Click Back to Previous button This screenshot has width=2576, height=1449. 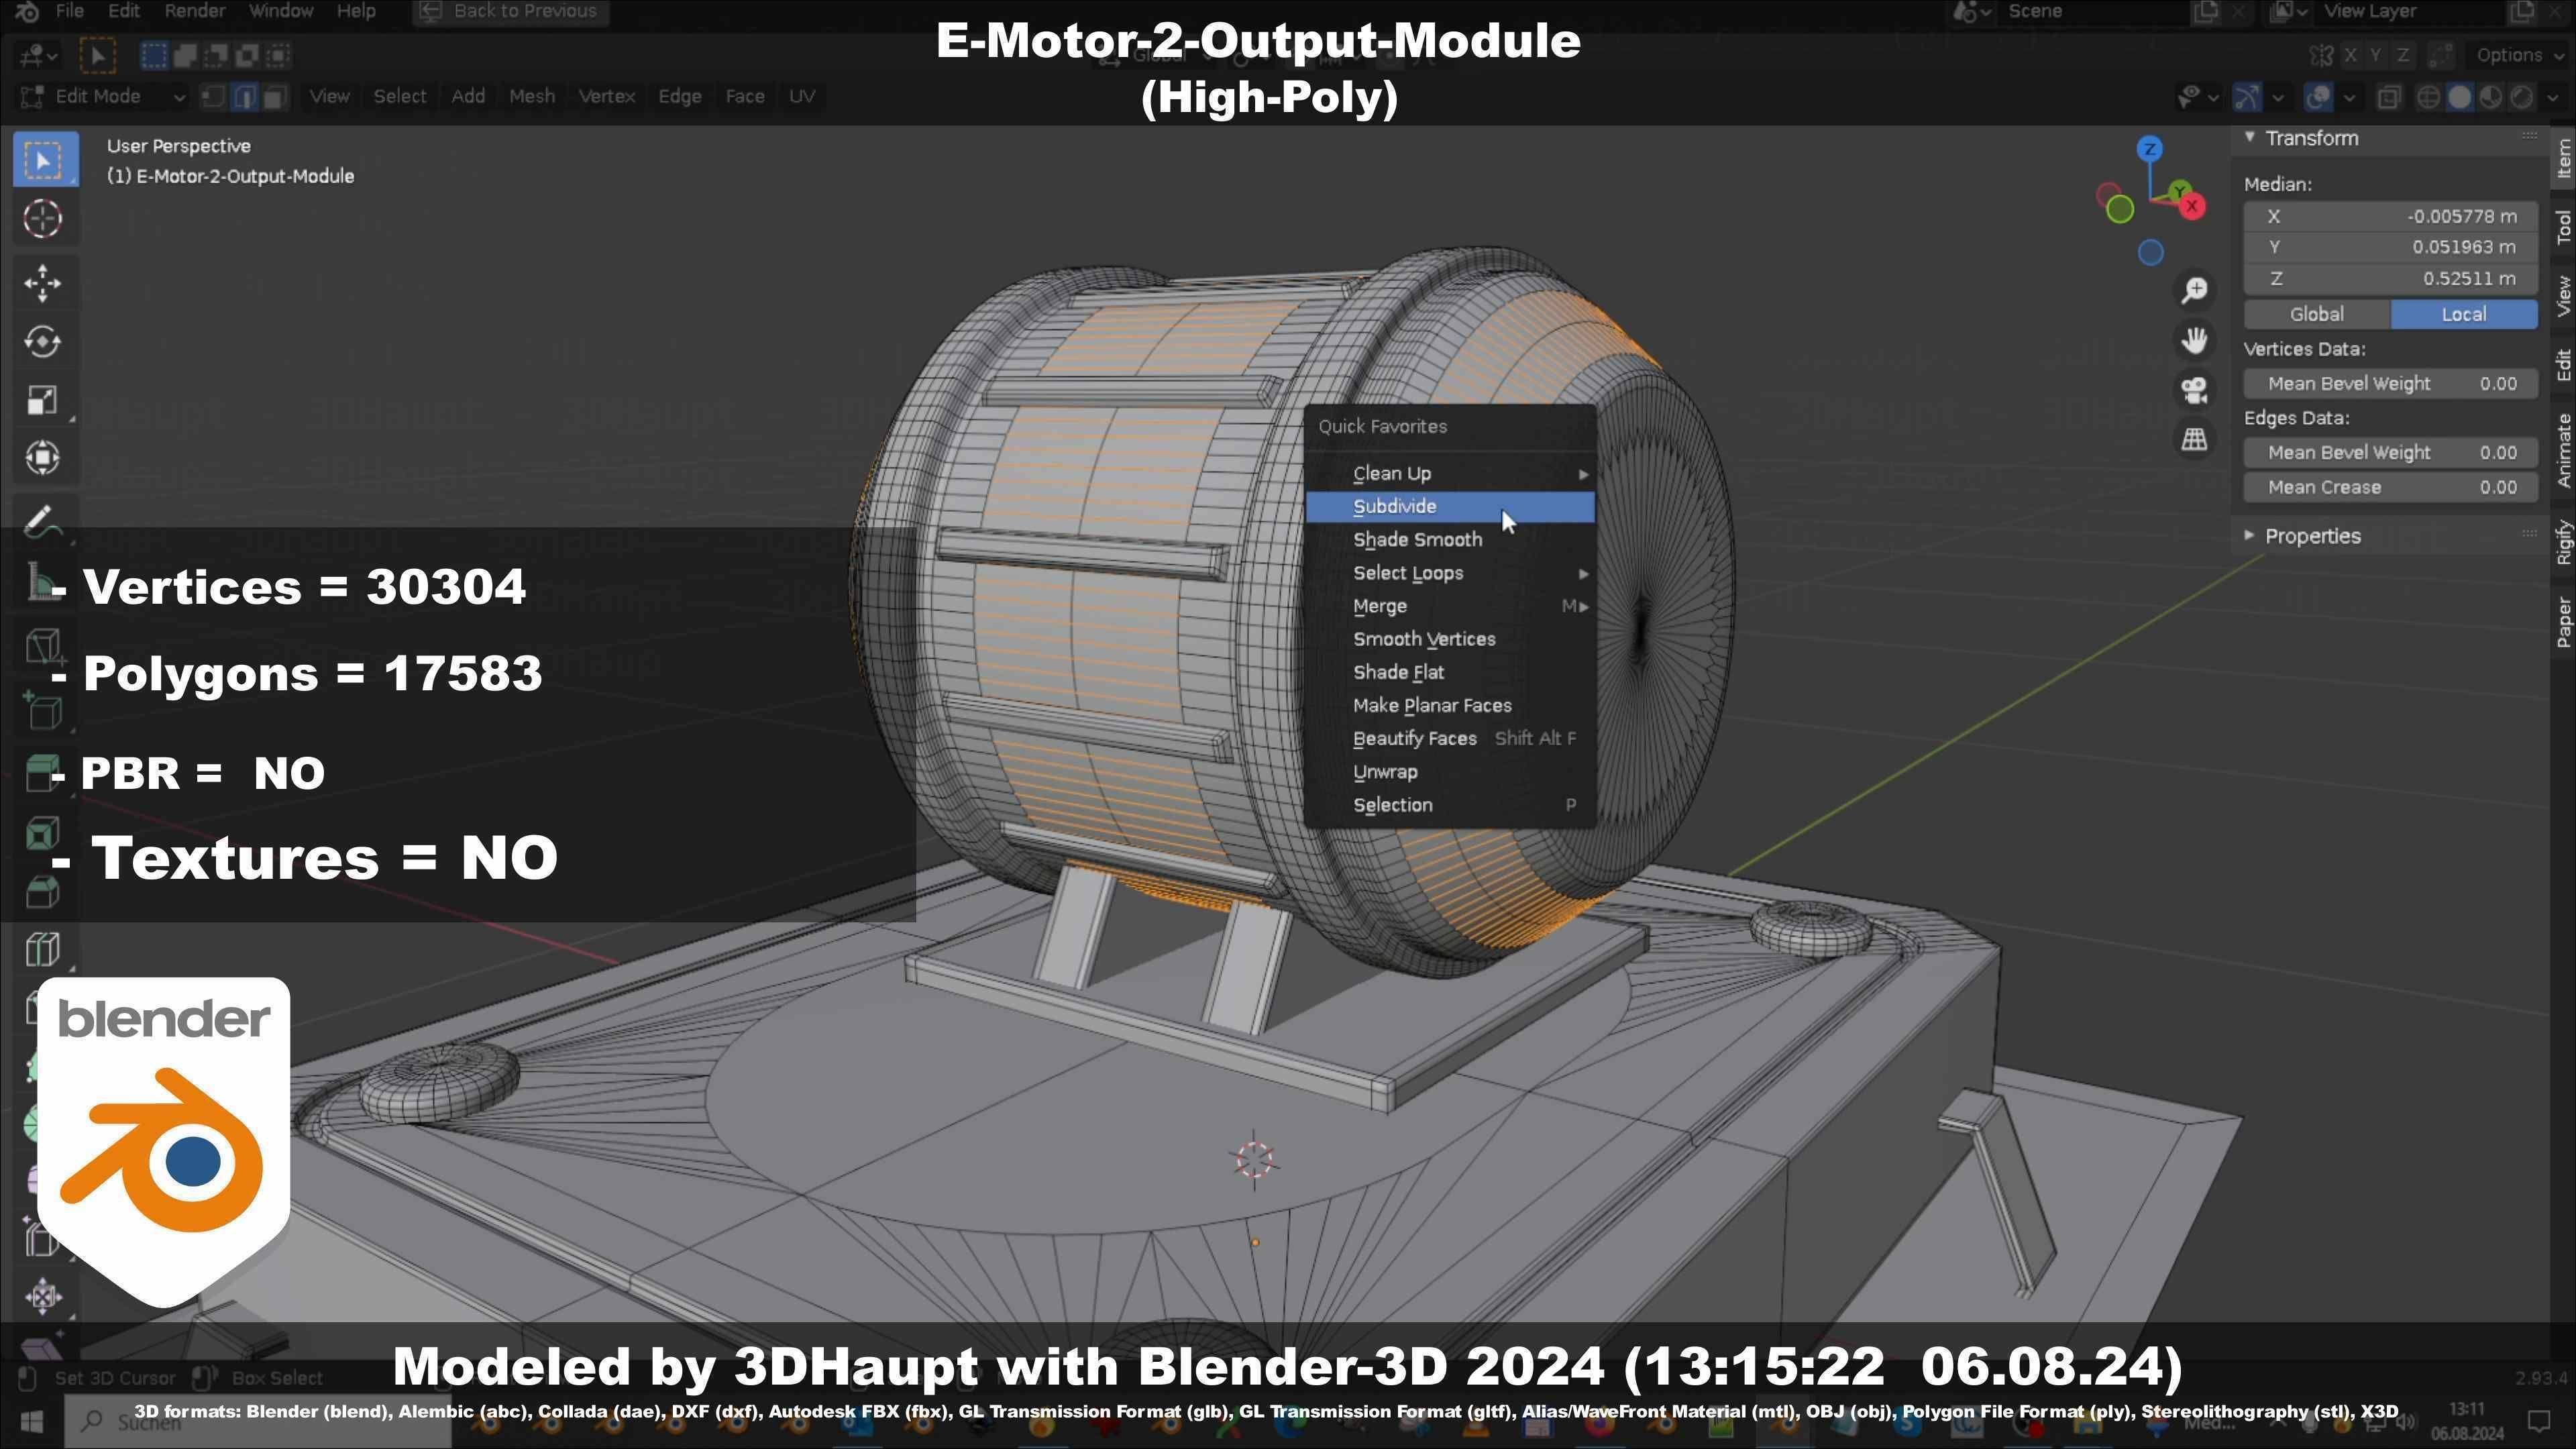tap(510, 11)
